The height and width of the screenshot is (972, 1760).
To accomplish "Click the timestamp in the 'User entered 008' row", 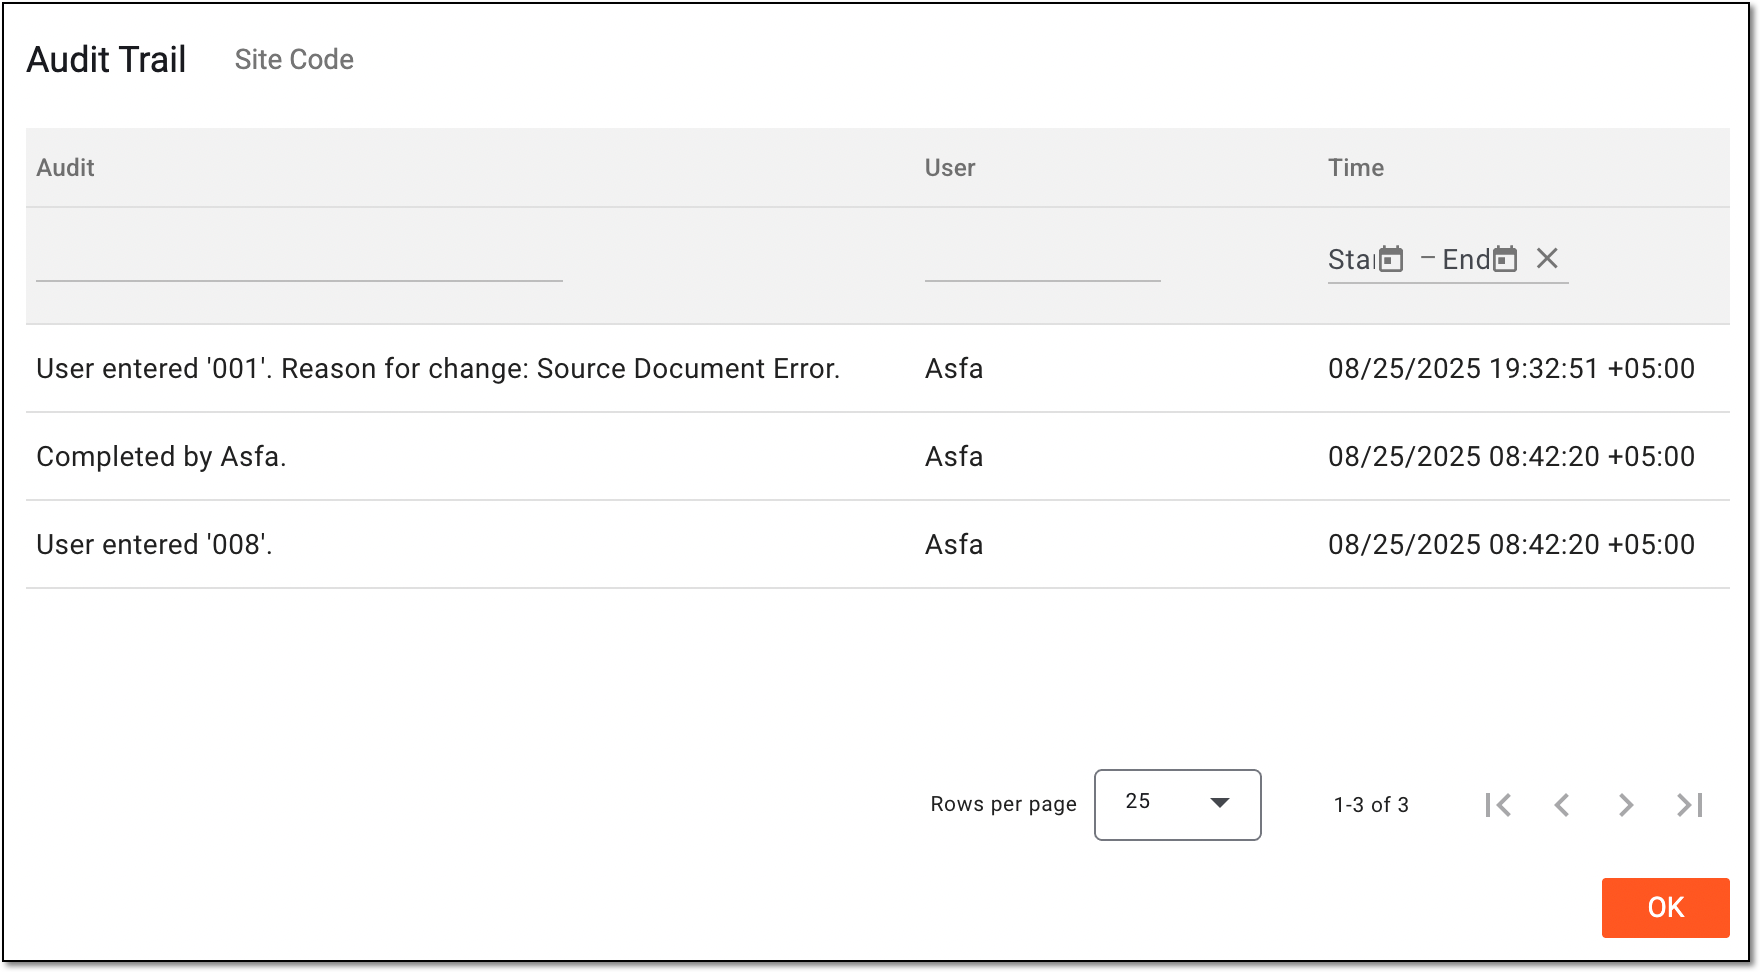I will [x=1511, y=545].
